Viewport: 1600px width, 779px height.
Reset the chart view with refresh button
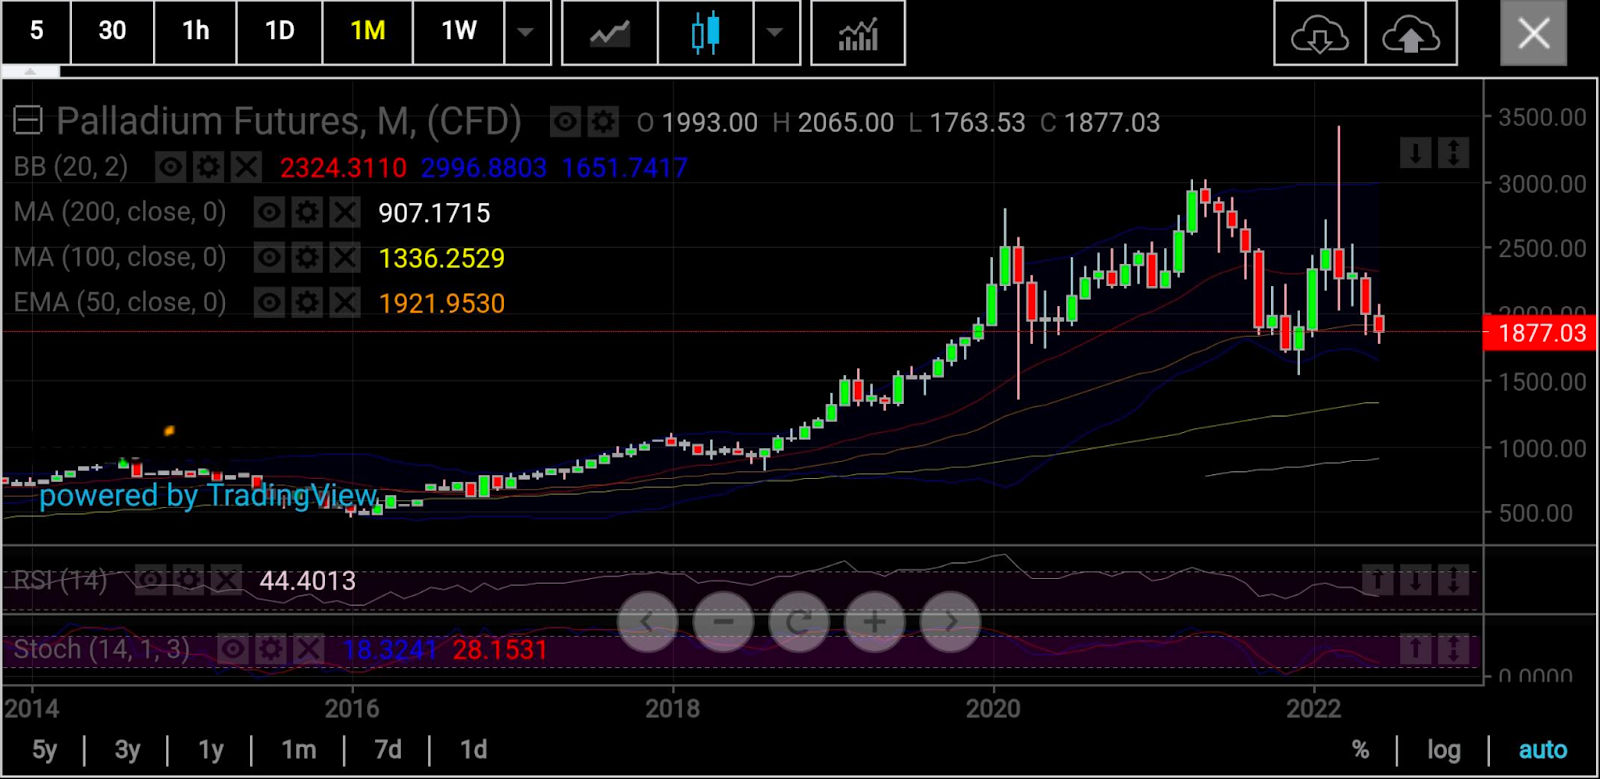(799, 622)
